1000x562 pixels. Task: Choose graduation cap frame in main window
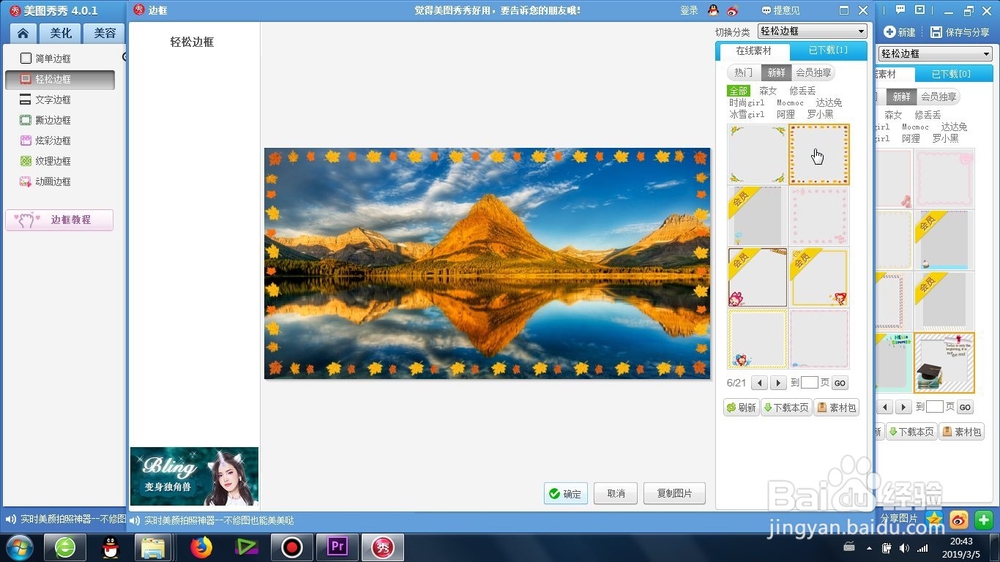coord(944,363)
